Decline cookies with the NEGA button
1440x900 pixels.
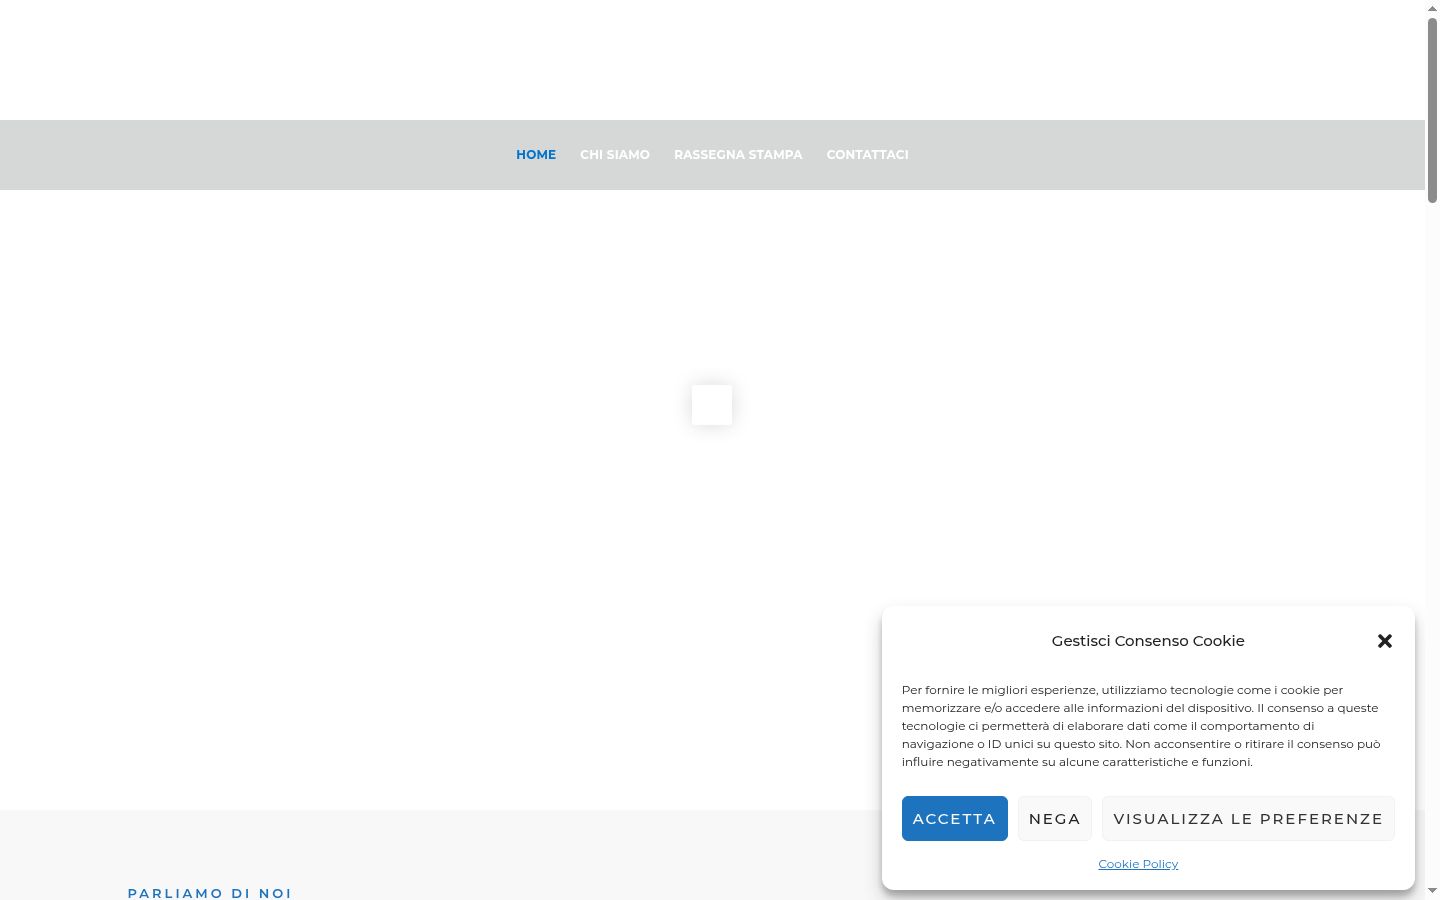click(1054, 818)
